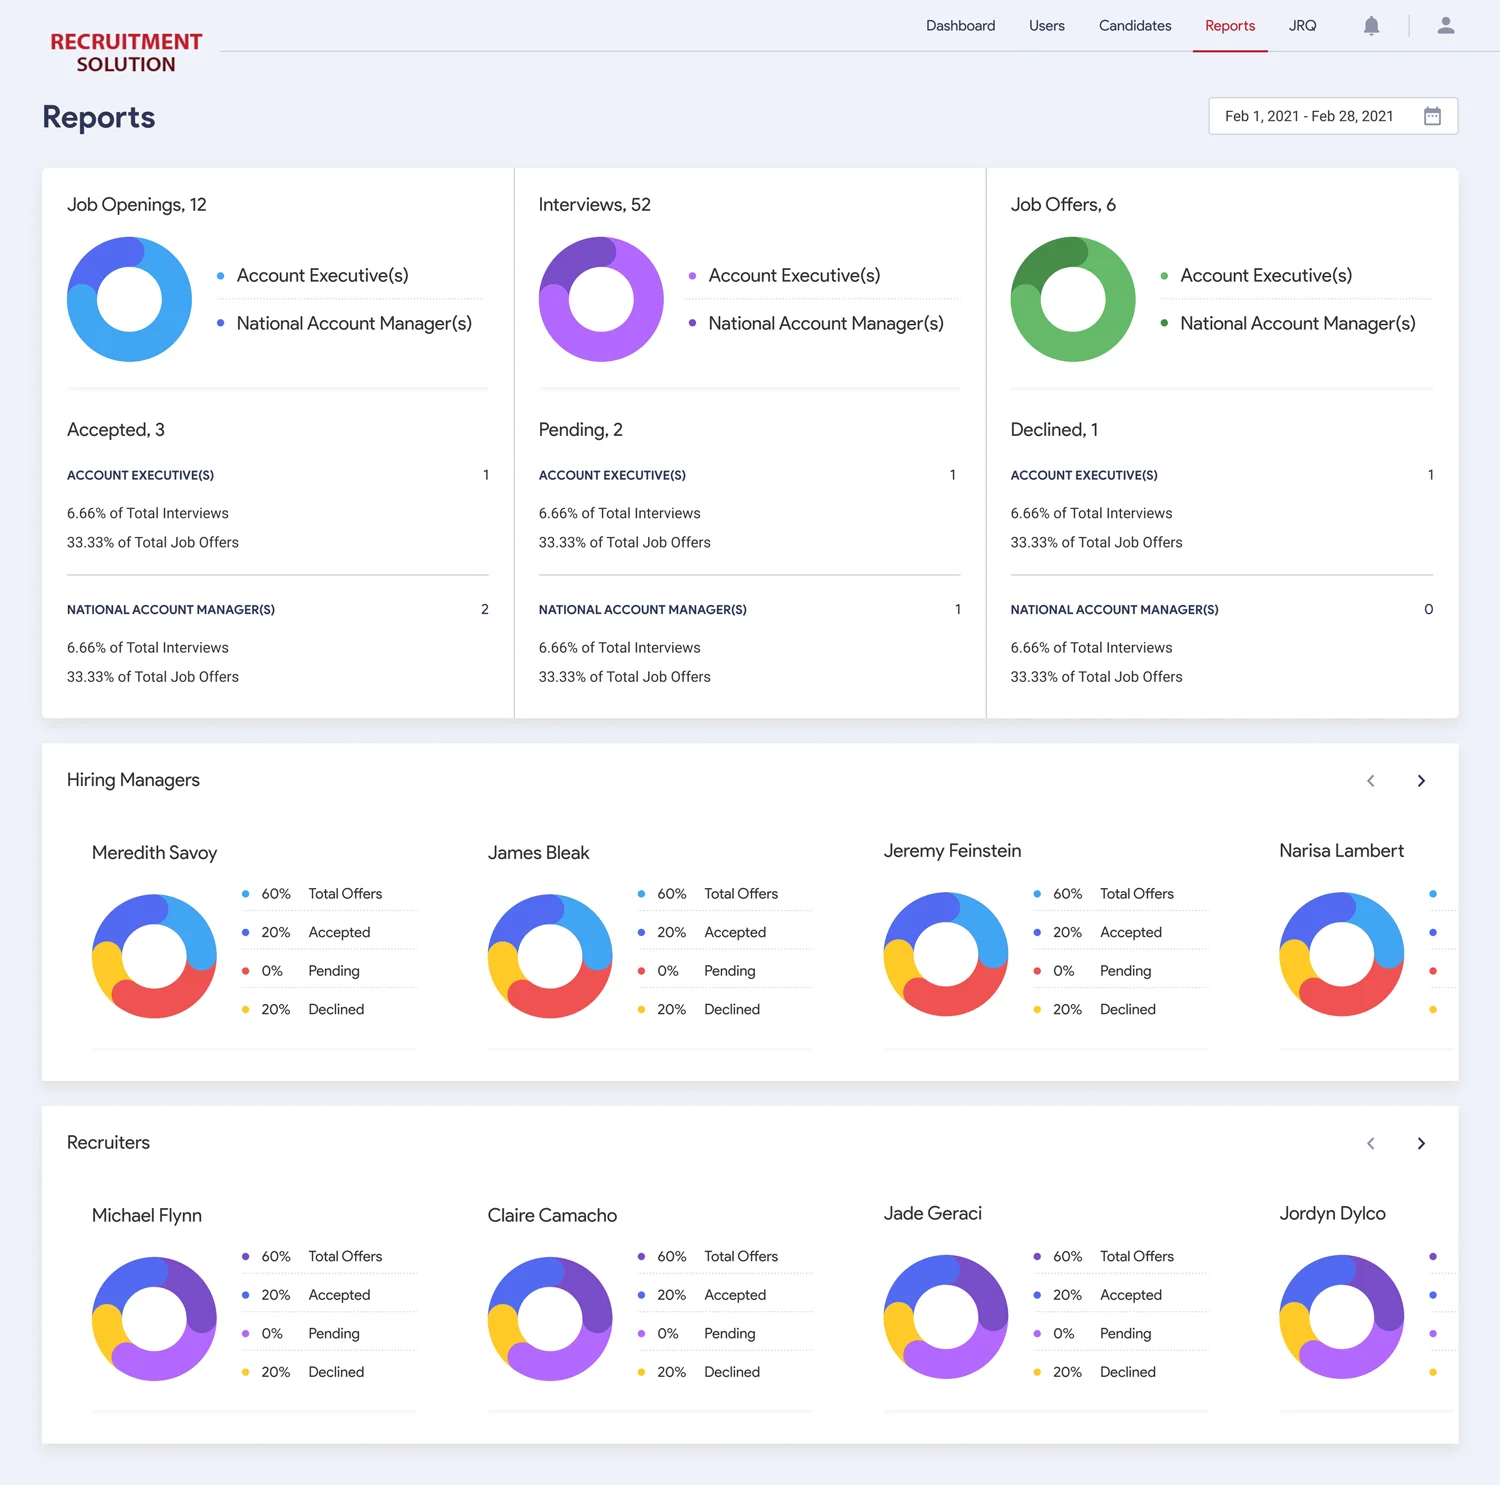Click Jade Geraci's donut chart
Screen dimensions: 1500x1485
[946, 1317]
